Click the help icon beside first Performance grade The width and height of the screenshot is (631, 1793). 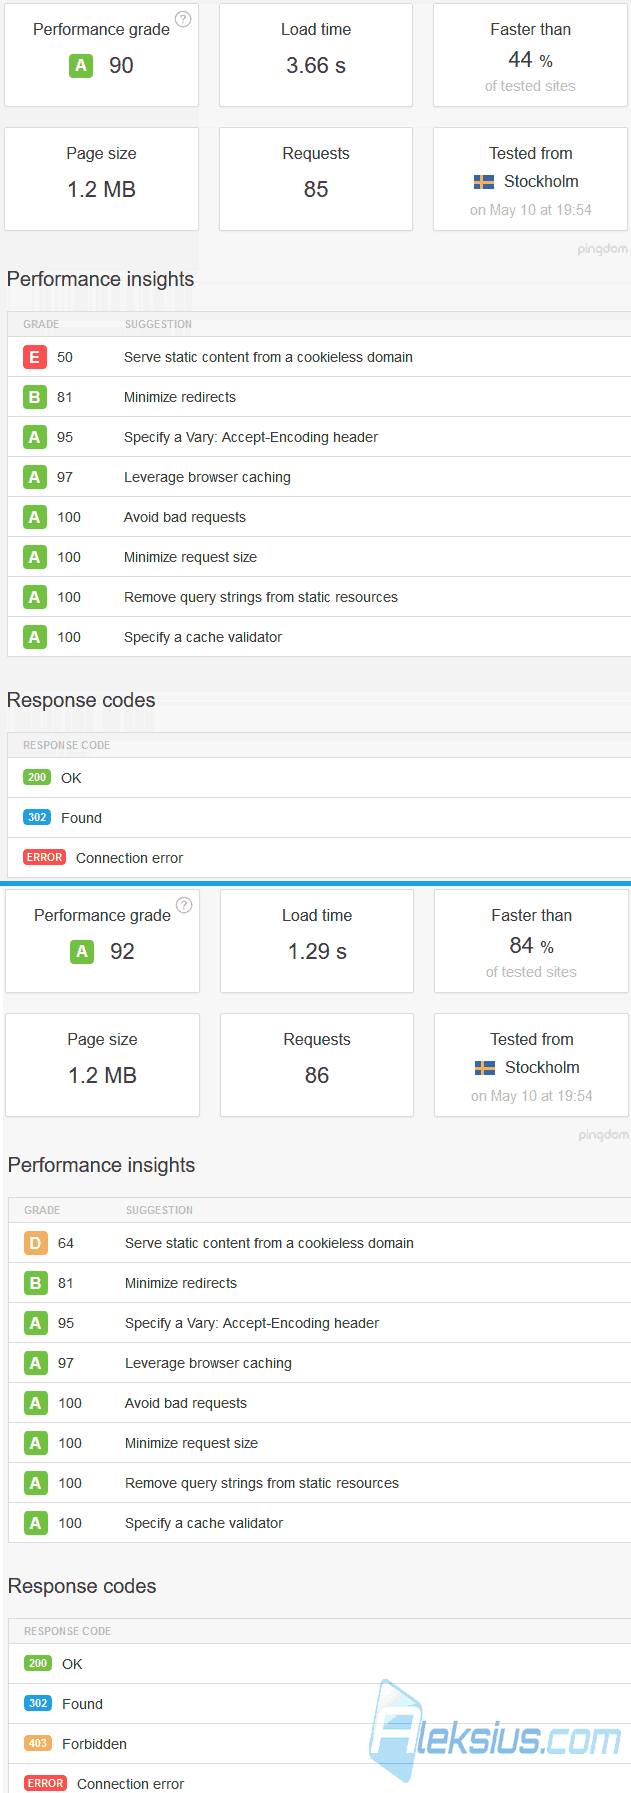point(183,19)
